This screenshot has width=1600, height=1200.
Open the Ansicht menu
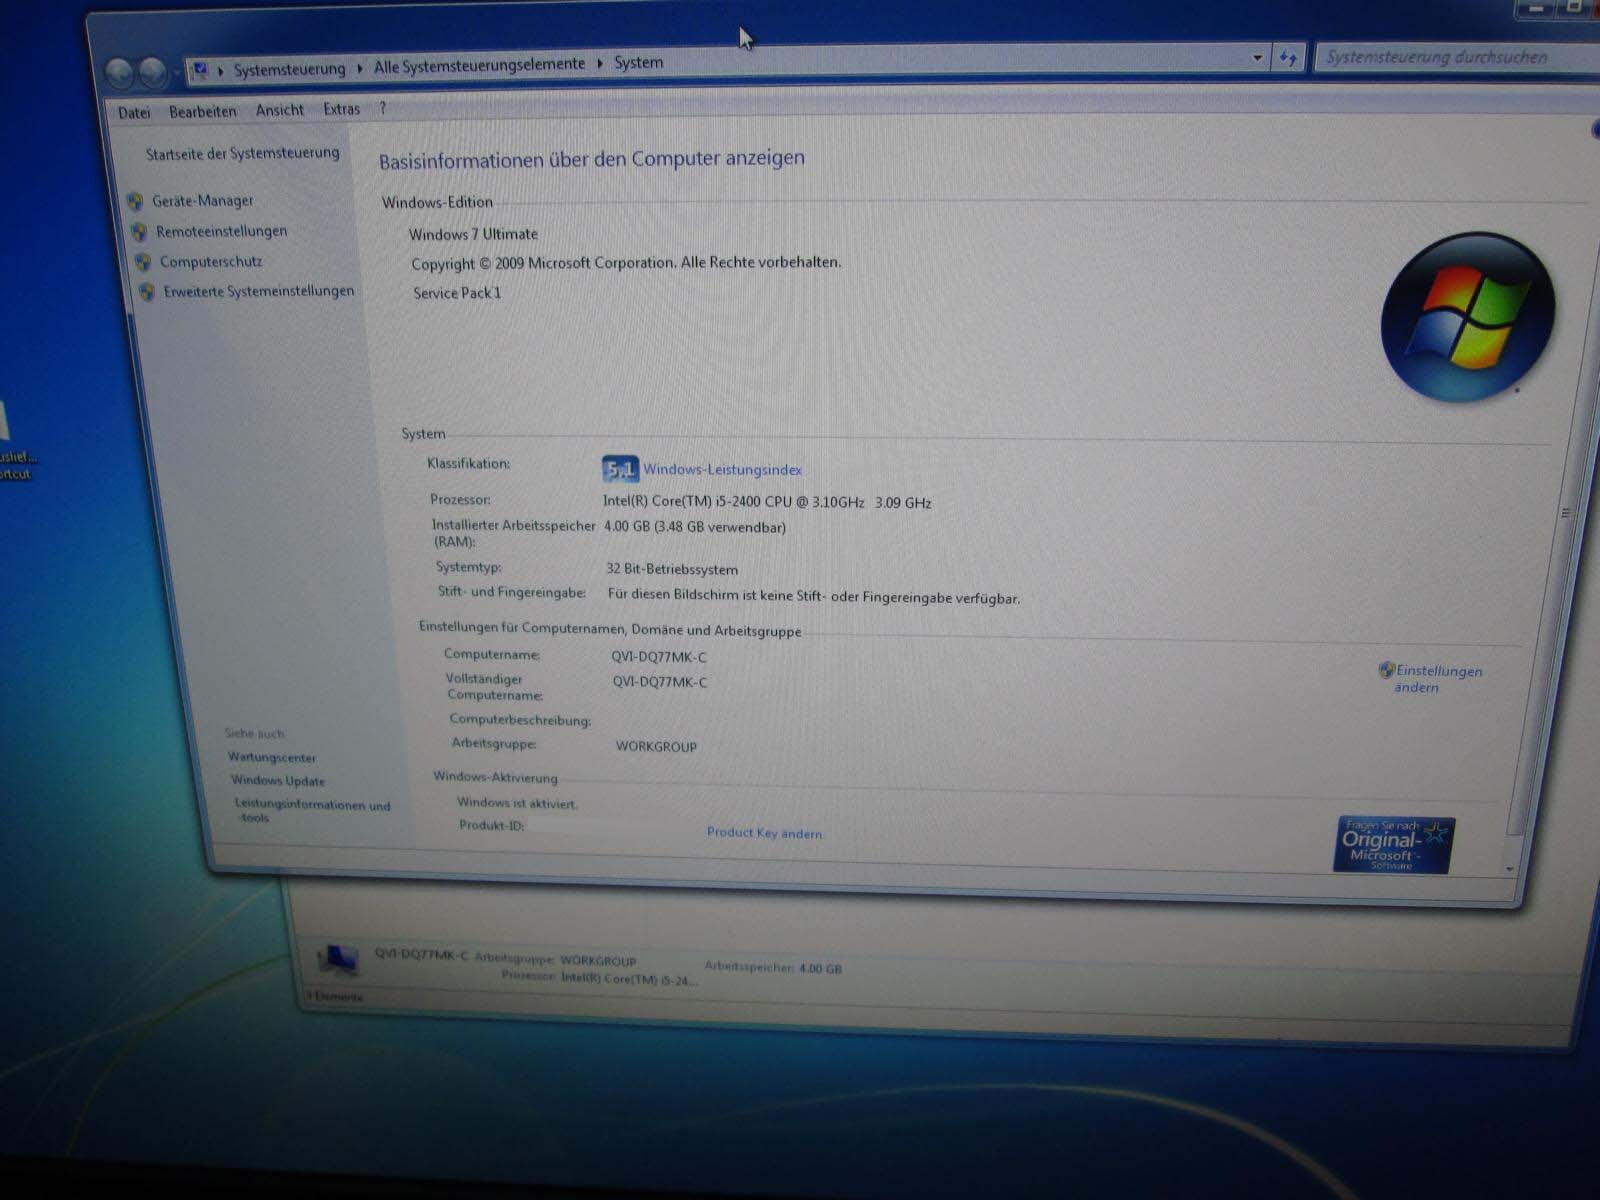pyautogui.click(x=279, y=110)
